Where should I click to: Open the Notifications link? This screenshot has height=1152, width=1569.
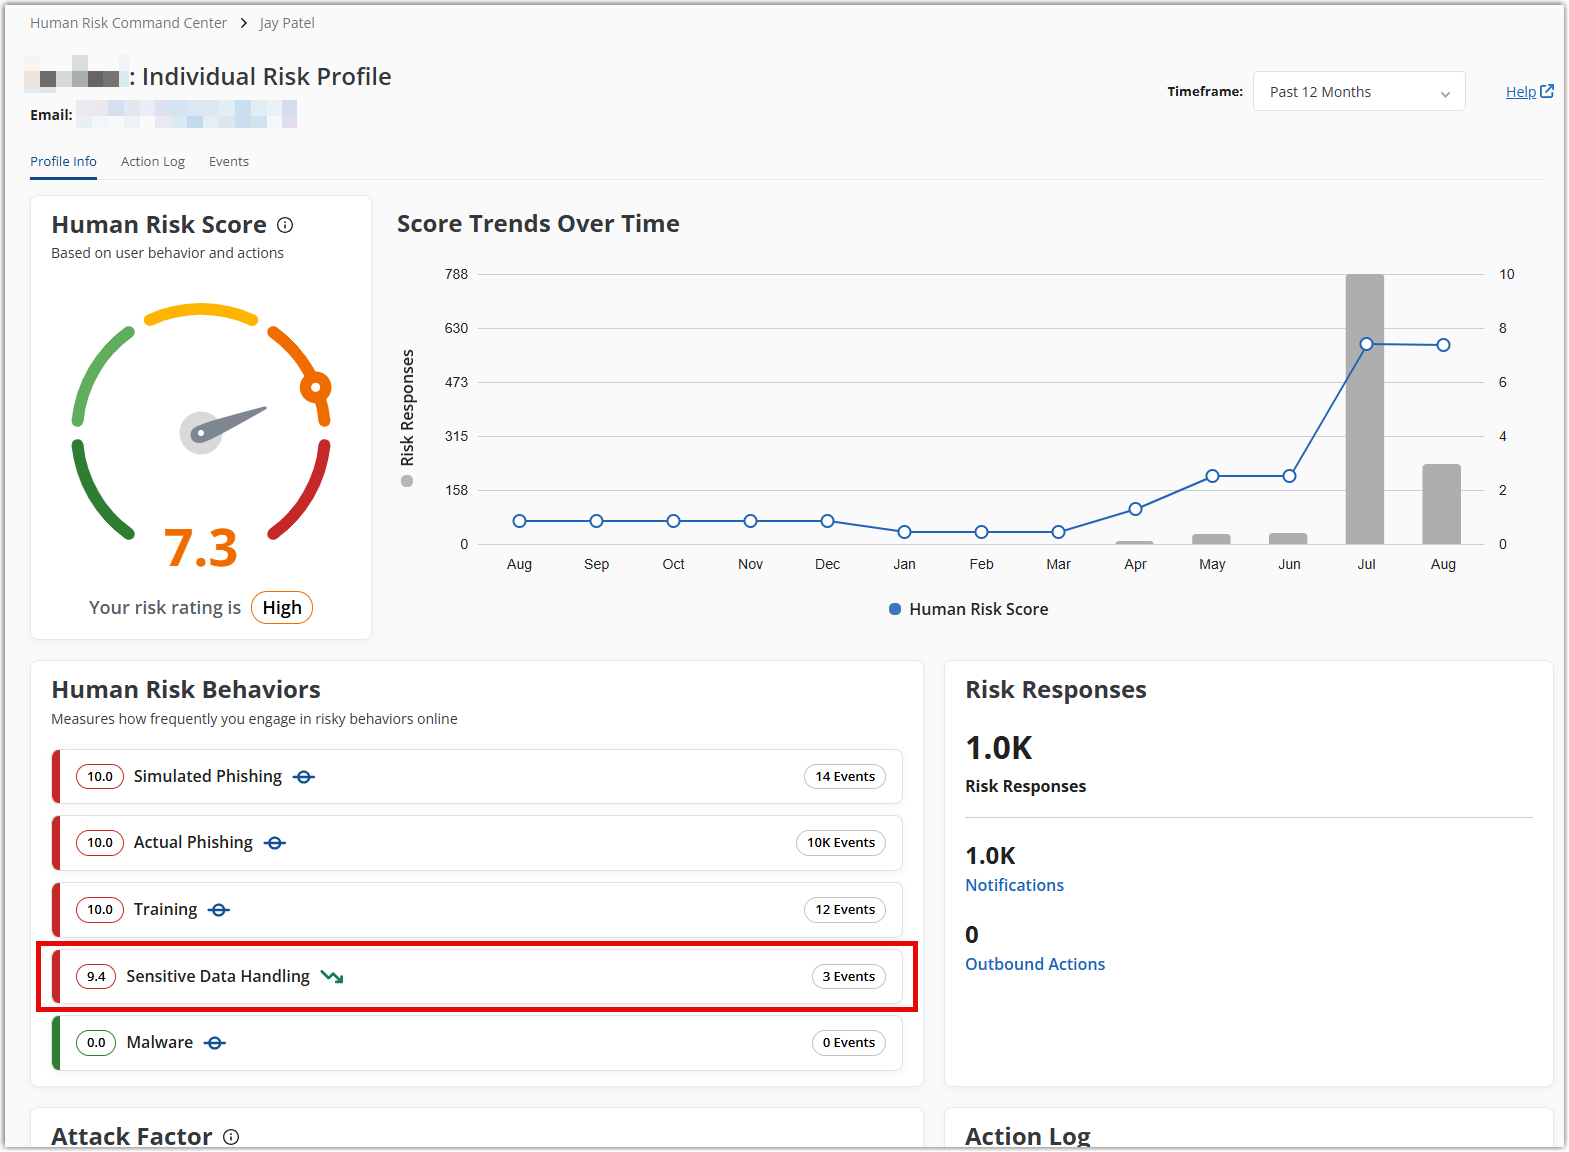coord(1014,885)
